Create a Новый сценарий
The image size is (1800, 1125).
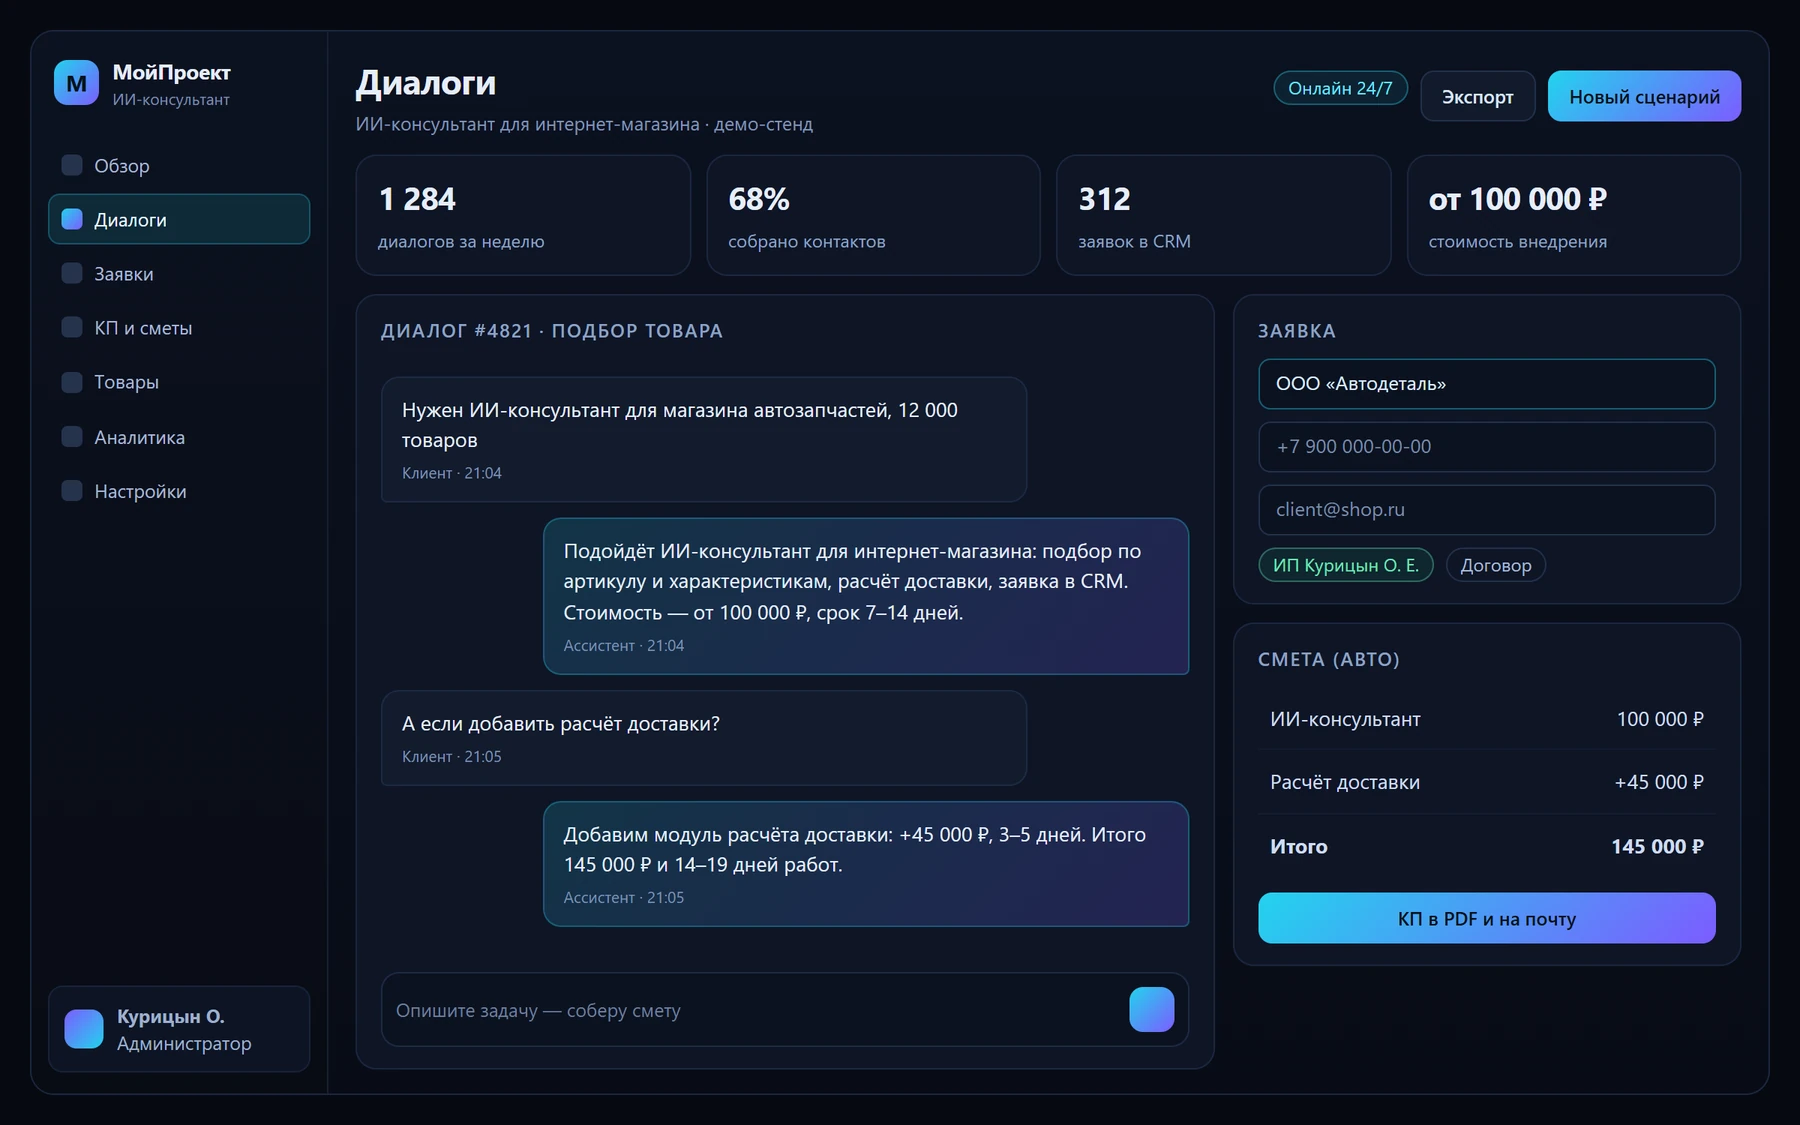pos(1644,96)
